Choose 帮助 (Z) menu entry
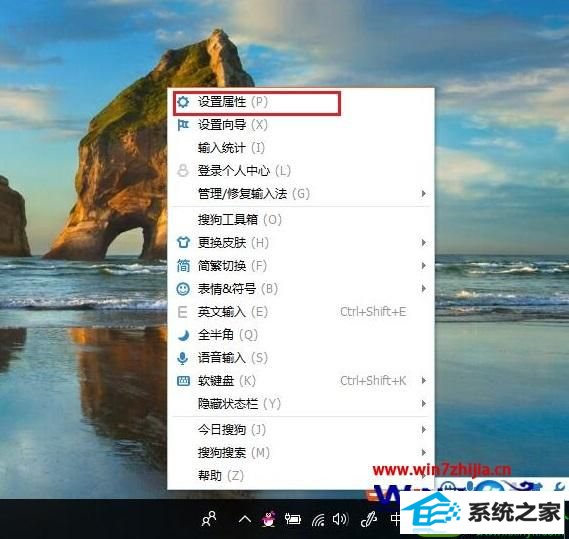This screenshot has height=539, width=569. tap(301, 475)
